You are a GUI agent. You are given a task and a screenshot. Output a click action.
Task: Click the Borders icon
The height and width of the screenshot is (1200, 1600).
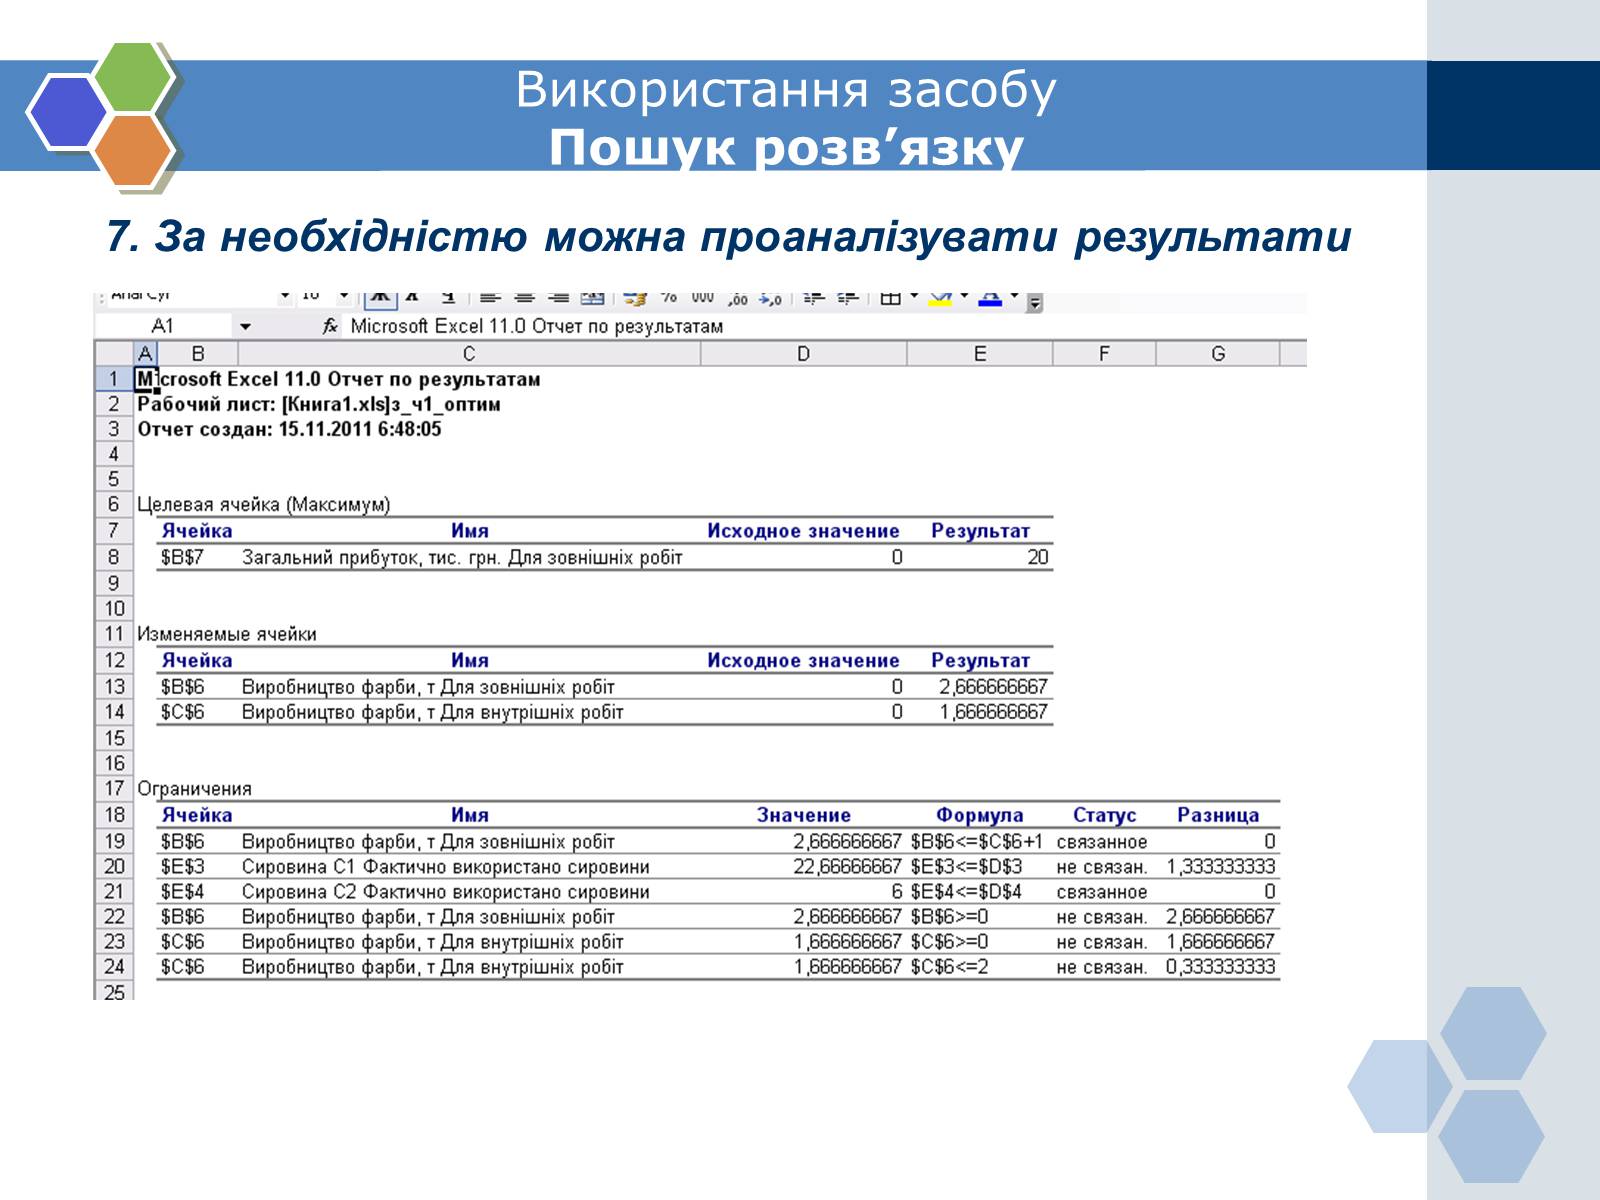pyautogui.click(x=890, y=298)
